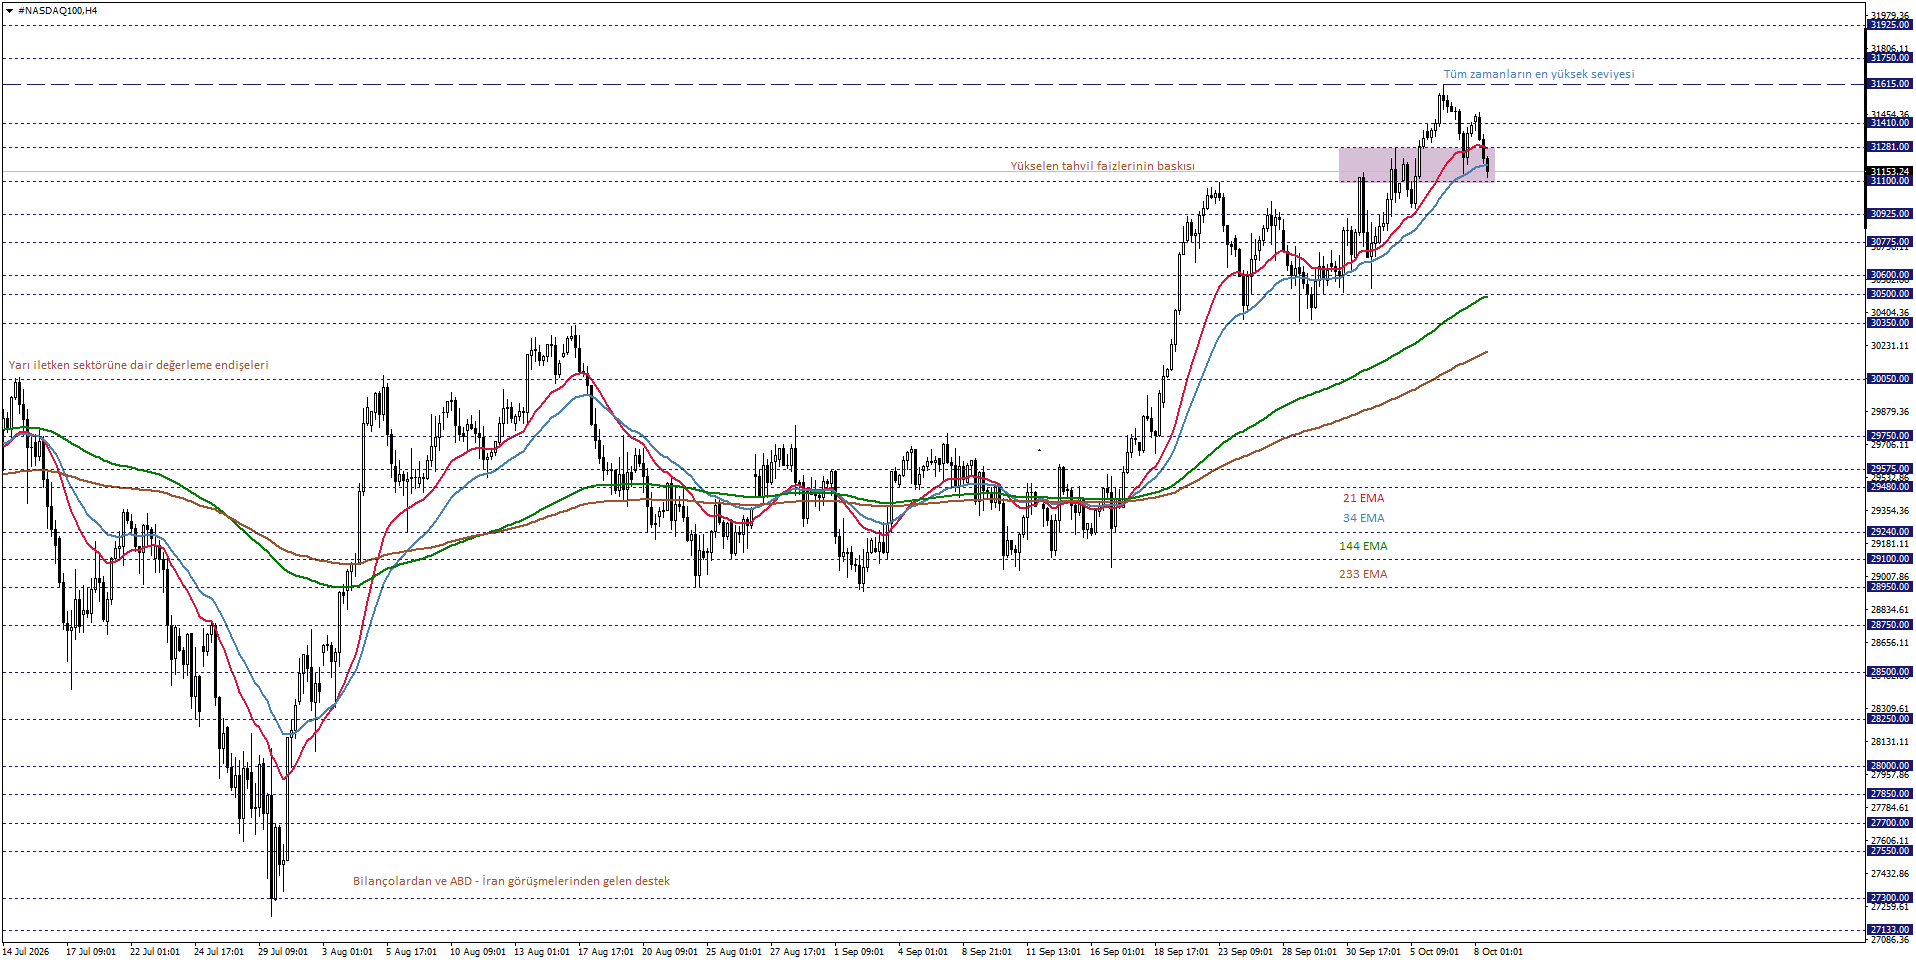Click the 28750.00 price level label
1916x963 pixels.
pyautogui.click(x=1889, y=625)
